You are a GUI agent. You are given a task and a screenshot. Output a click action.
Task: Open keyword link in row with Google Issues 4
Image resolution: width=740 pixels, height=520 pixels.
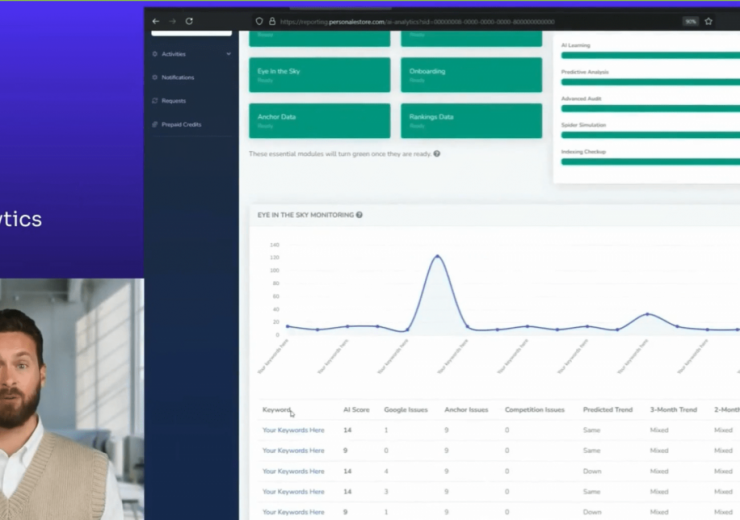coord(293,471)
